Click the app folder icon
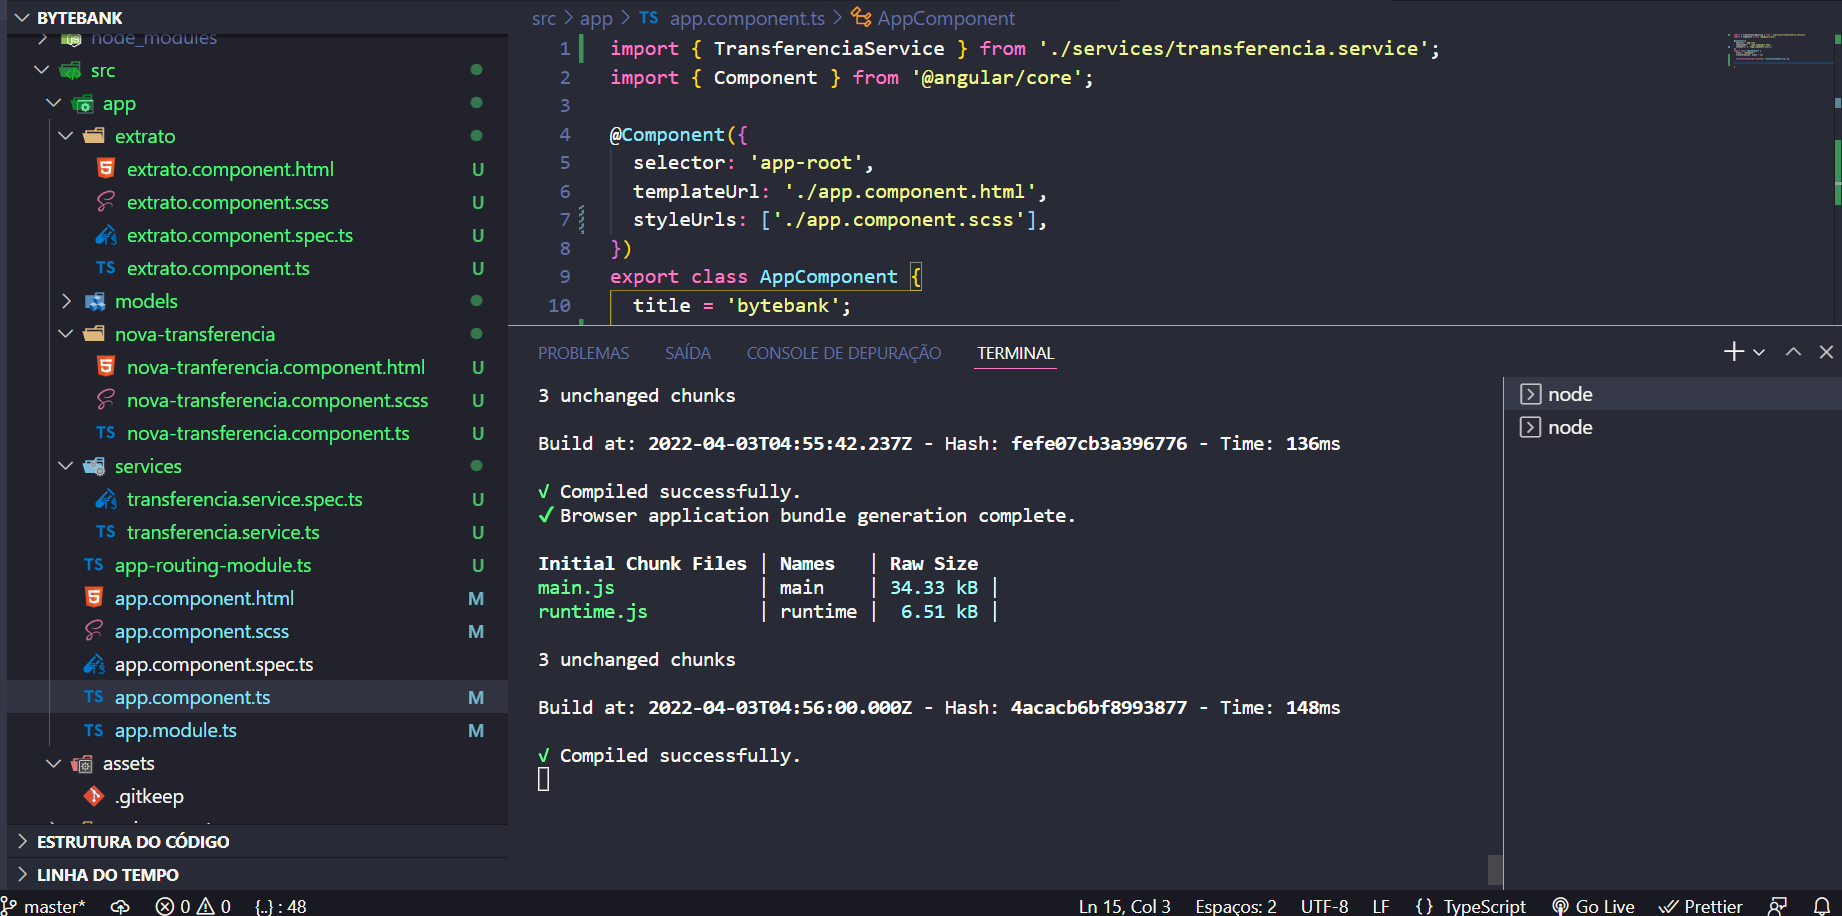 (x=82, y=103)
